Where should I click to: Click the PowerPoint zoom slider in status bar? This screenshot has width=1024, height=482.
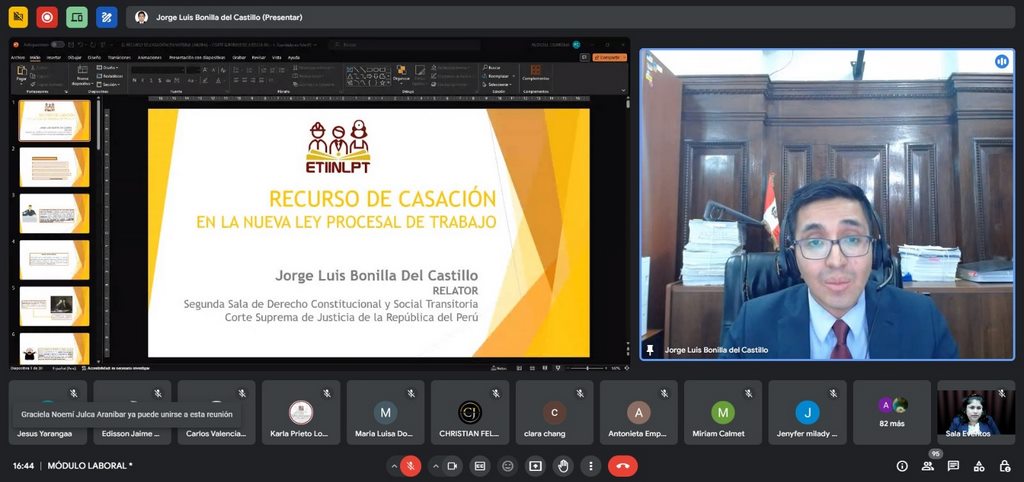(586, 368)
